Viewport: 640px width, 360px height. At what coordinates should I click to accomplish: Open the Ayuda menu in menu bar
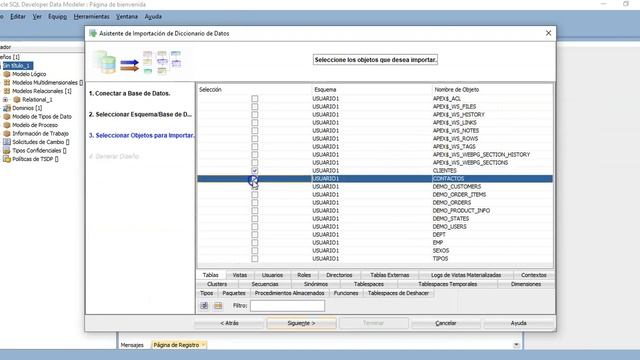tap(153, 17)
